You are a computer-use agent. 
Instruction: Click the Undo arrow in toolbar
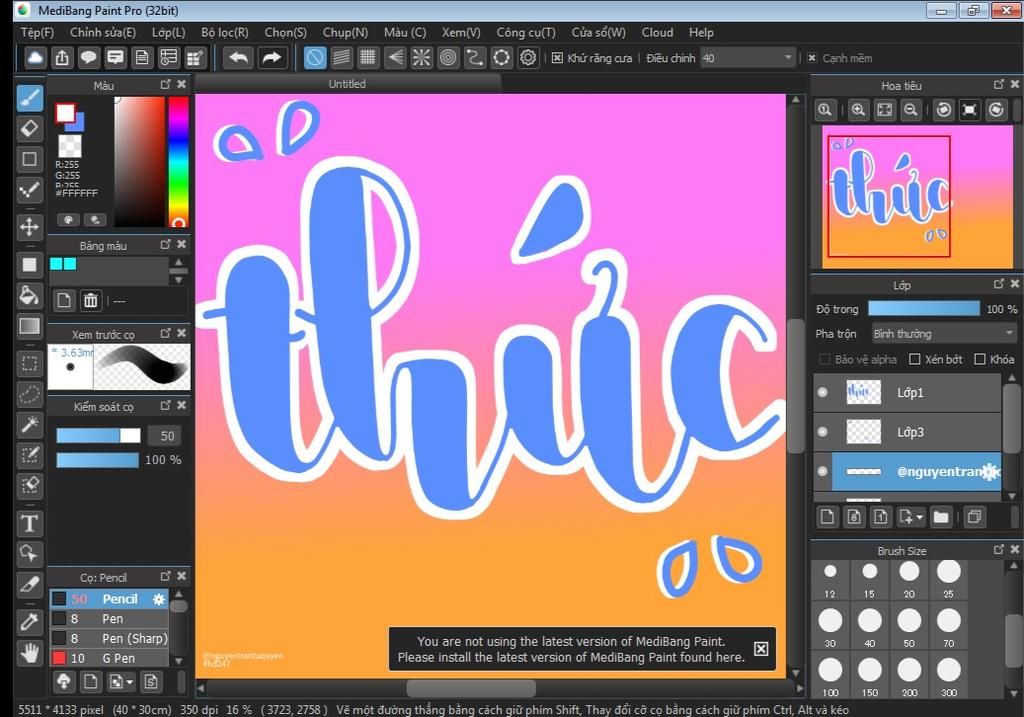238,58
